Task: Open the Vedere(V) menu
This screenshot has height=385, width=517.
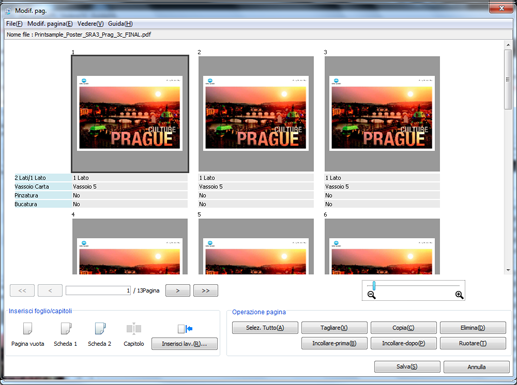Action: (x=90, y=24)
